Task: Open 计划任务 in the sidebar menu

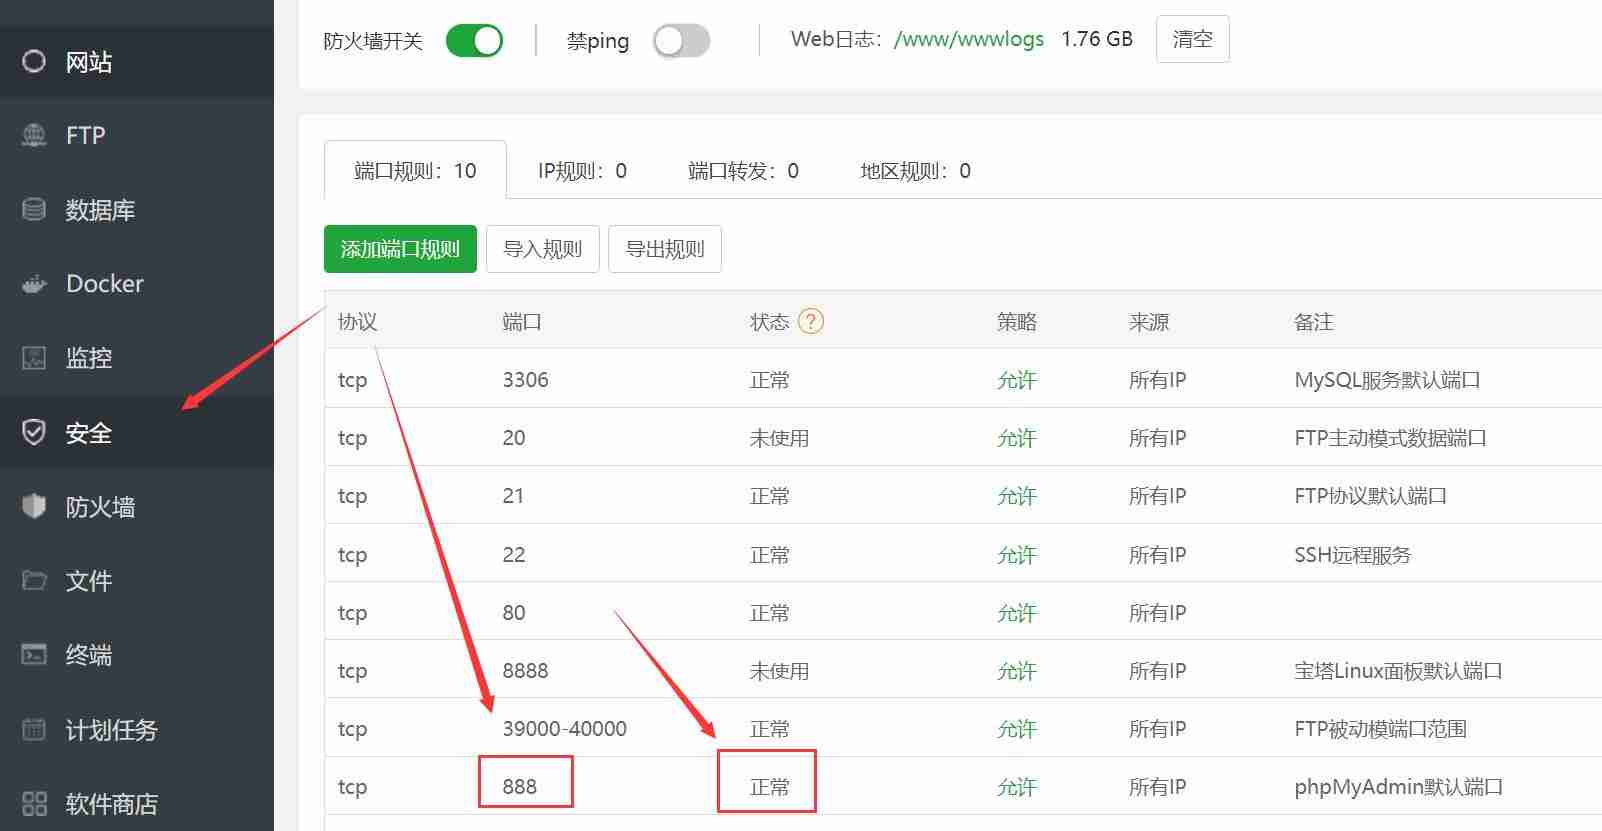Action: click(x=112, y=730)
